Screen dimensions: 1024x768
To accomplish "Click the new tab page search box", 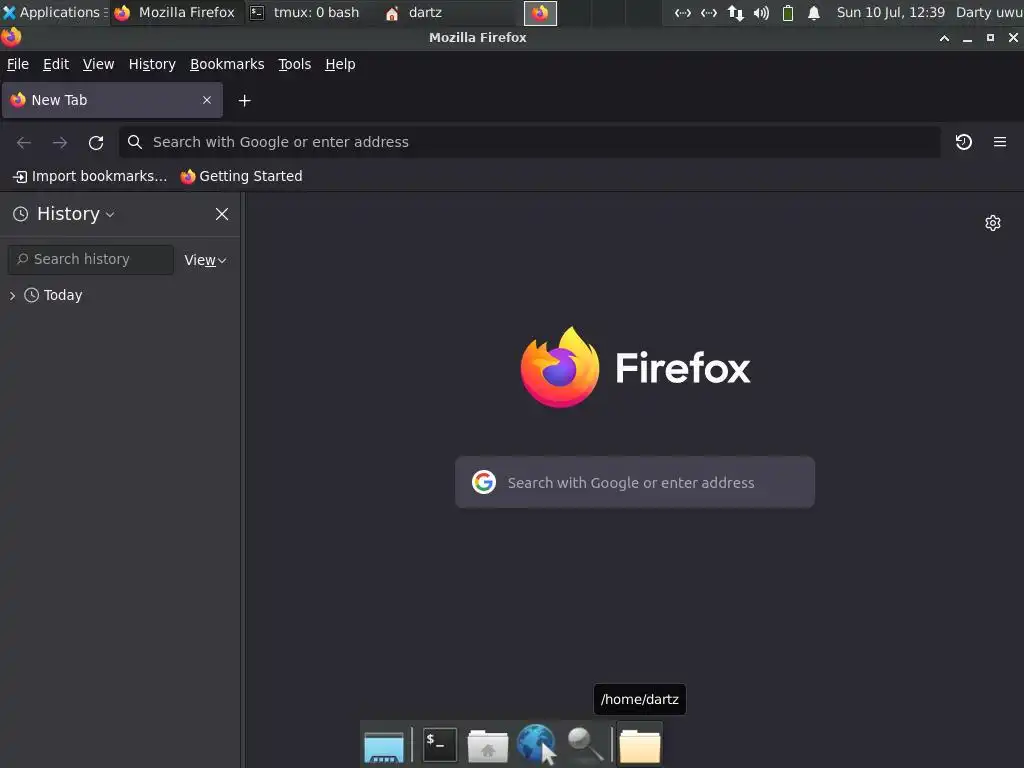I will 635,482.
